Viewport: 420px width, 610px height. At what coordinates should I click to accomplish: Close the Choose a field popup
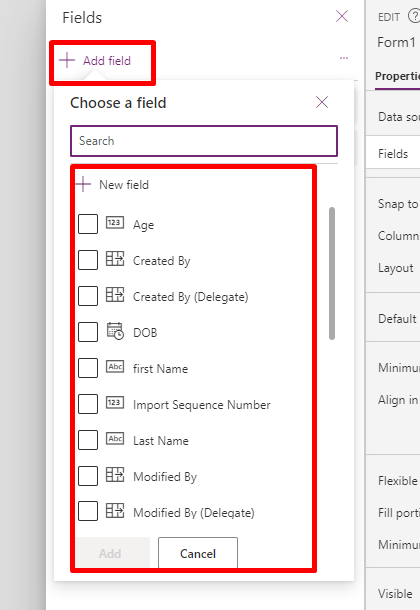pyautogui.click(x=322, y=102)
